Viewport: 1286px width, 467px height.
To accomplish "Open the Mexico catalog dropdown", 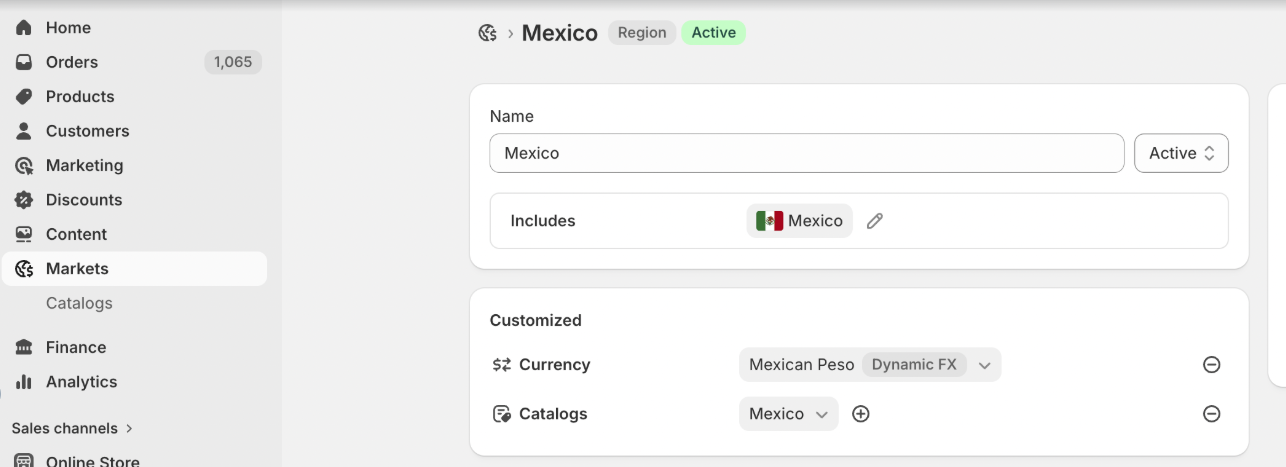I will 788,414.
